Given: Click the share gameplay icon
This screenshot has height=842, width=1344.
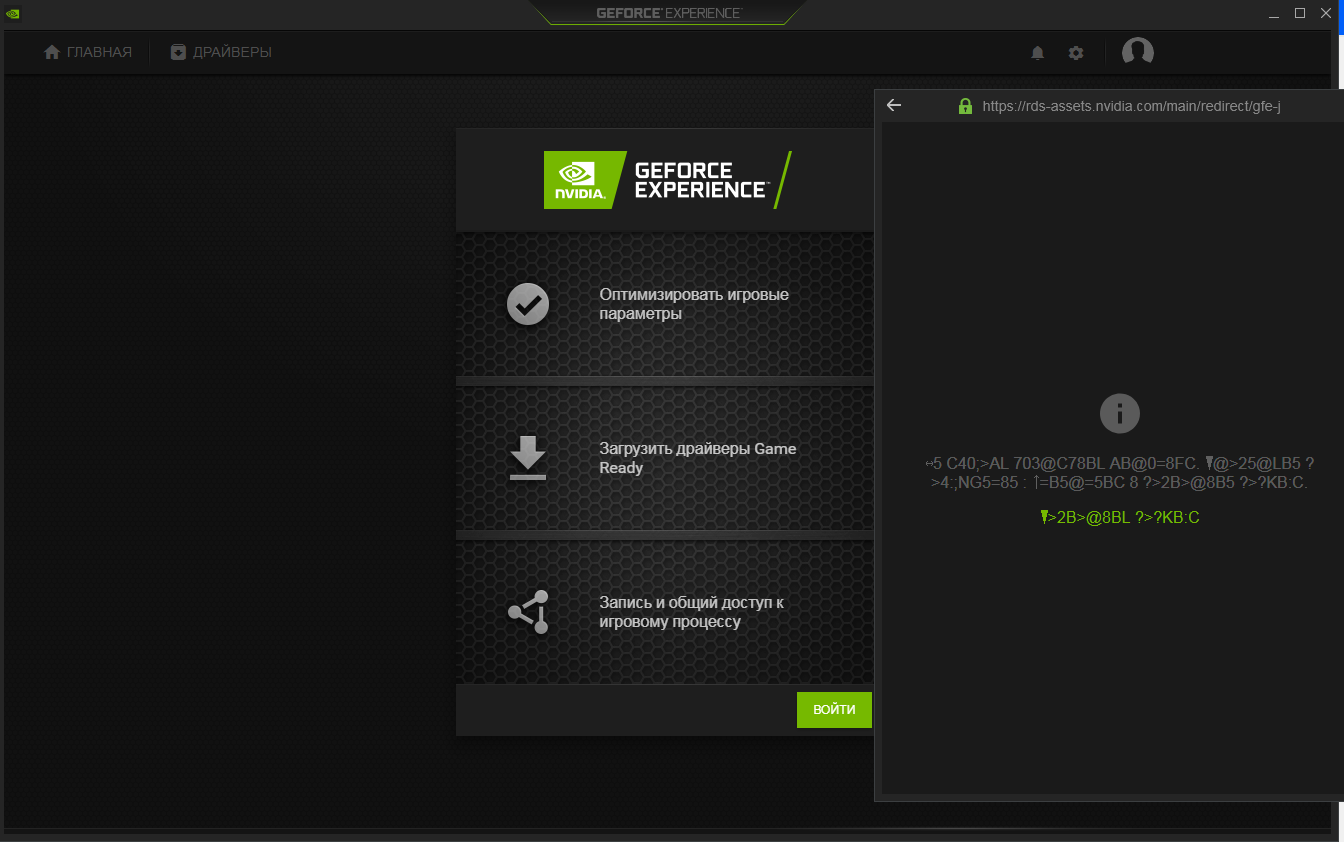Looking at the screenshot, I should click(x=529, y=612).
